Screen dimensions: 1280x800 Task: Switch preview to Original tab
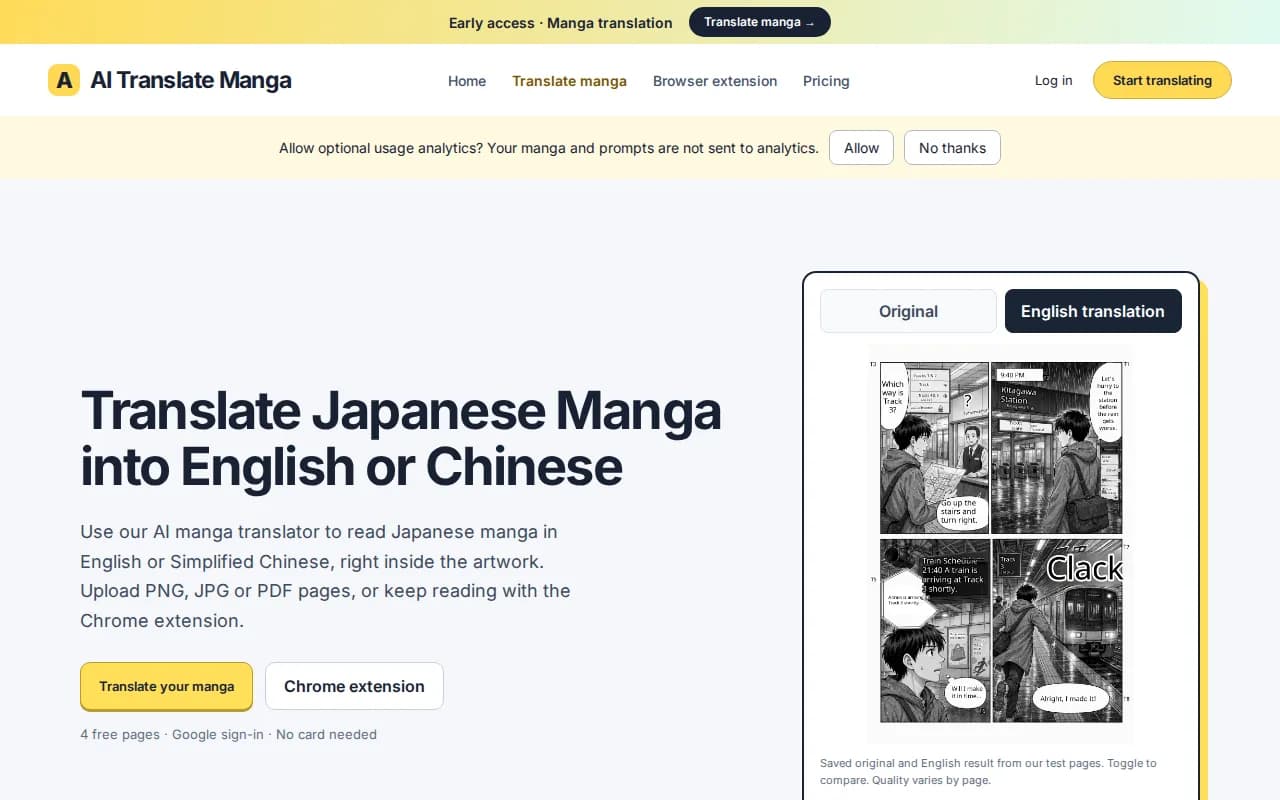pos(908,311)
